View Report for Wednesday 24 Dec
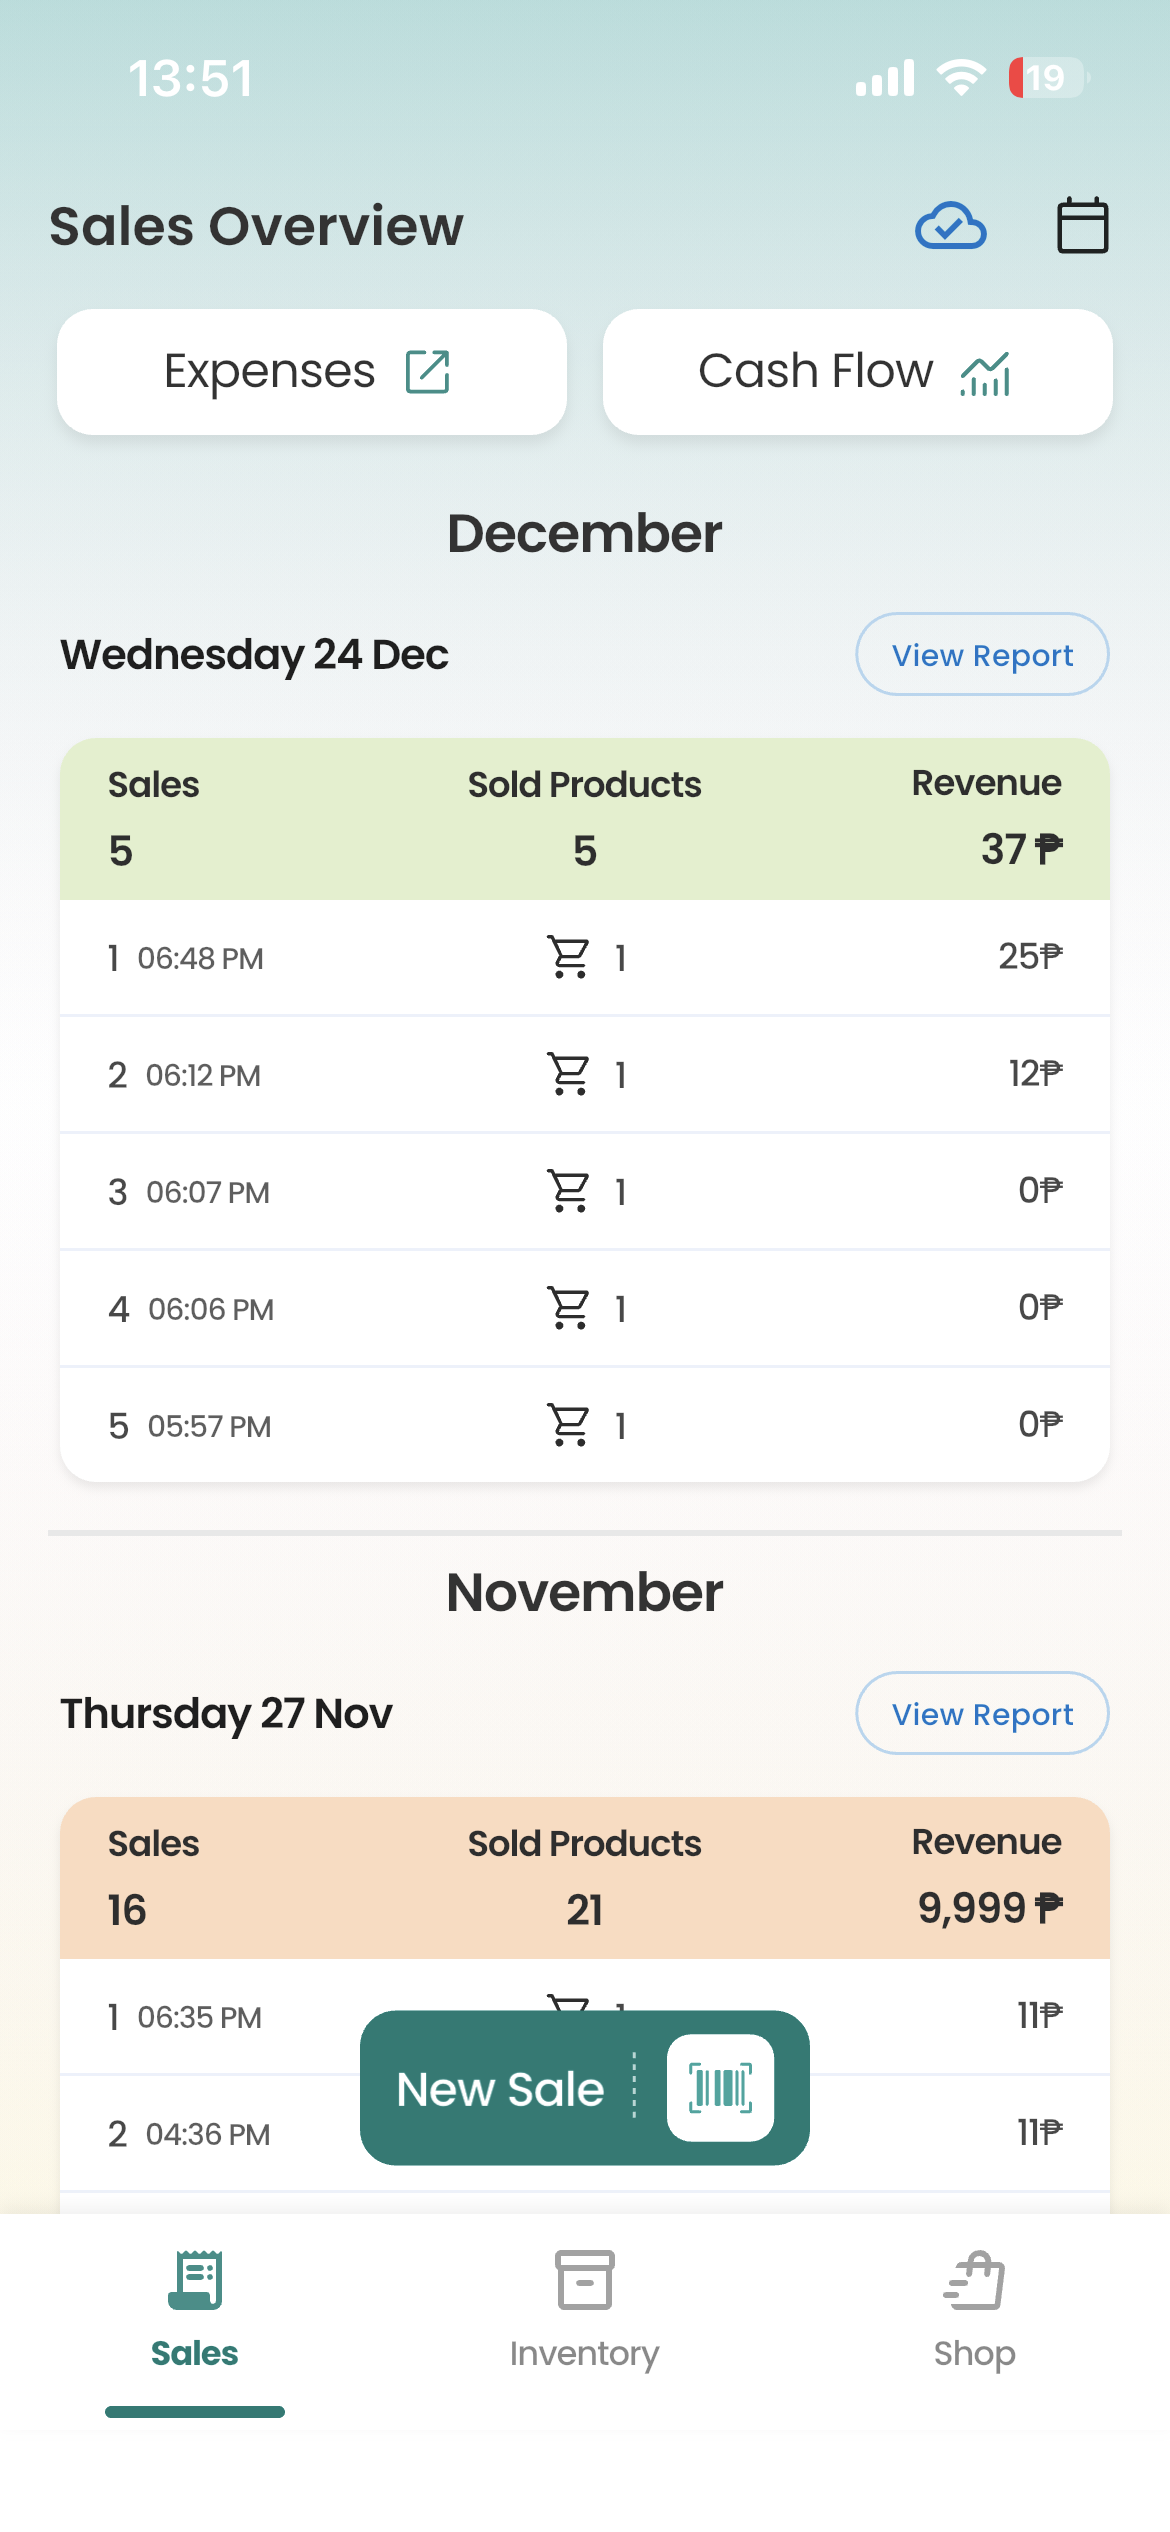Viewport: 1170px width, 2532px height. (981, 655)
